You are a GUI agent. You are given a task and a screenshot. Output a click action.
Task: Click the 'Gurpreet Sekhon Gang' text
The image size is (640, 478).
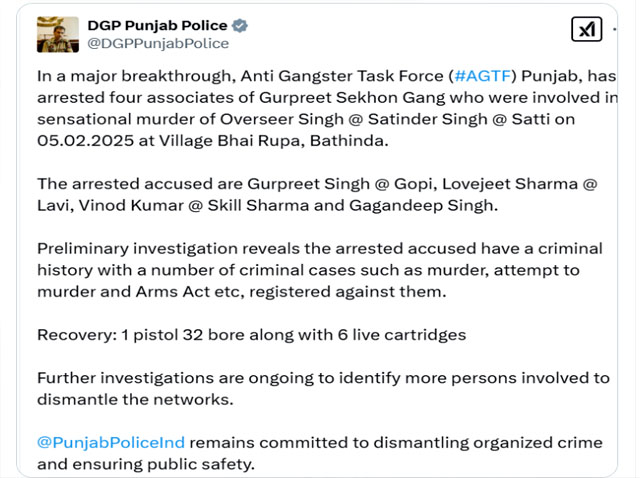pos(352,98)
